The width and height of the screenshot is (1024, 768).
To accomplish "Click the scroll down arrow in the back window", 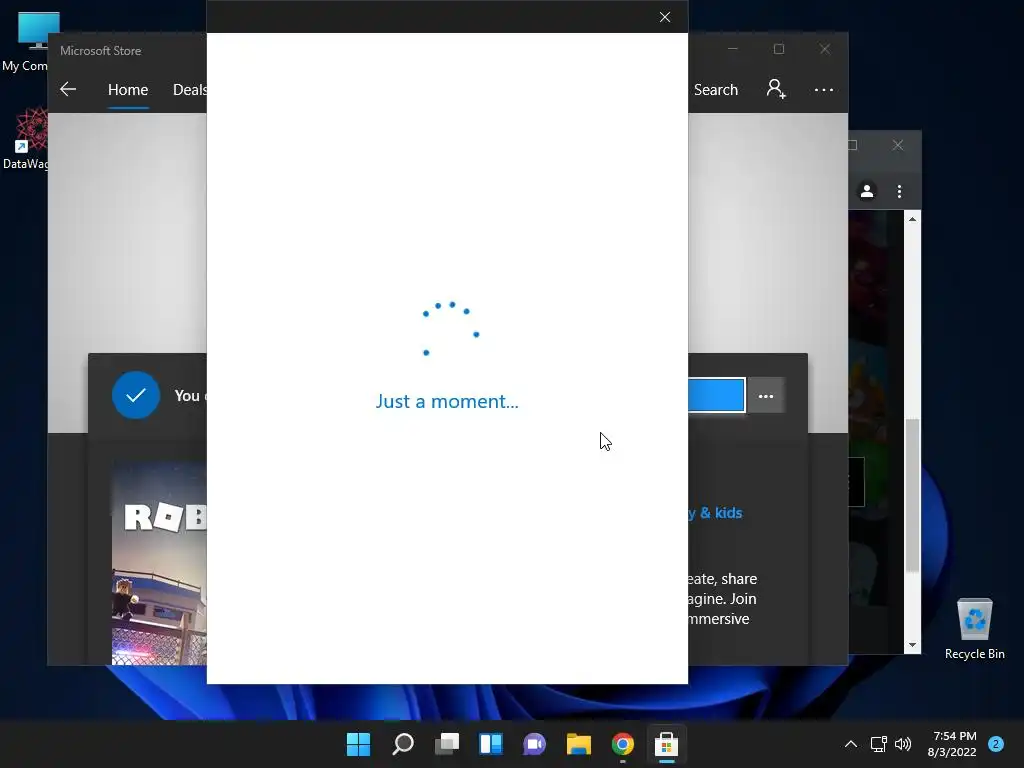I will click(912, 645).
